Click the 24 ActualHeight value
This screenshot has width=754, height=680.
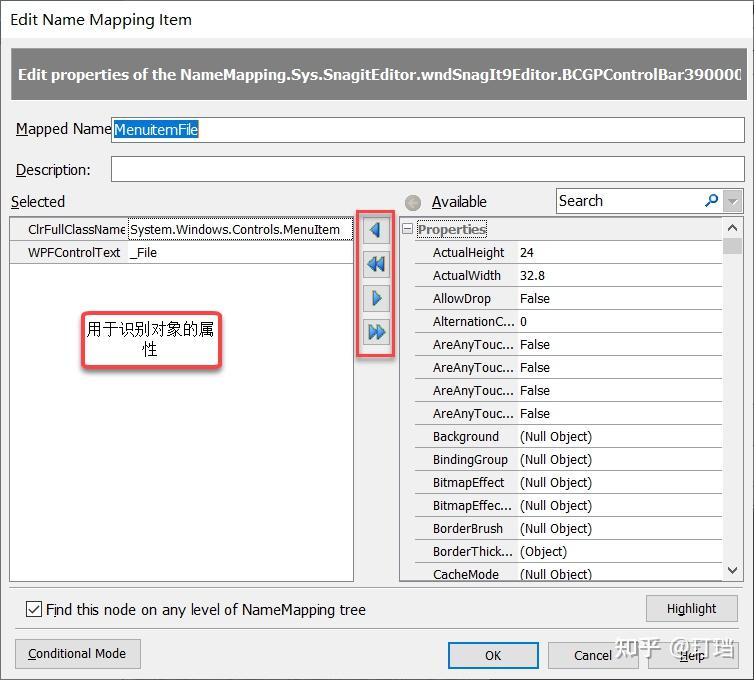527,252
